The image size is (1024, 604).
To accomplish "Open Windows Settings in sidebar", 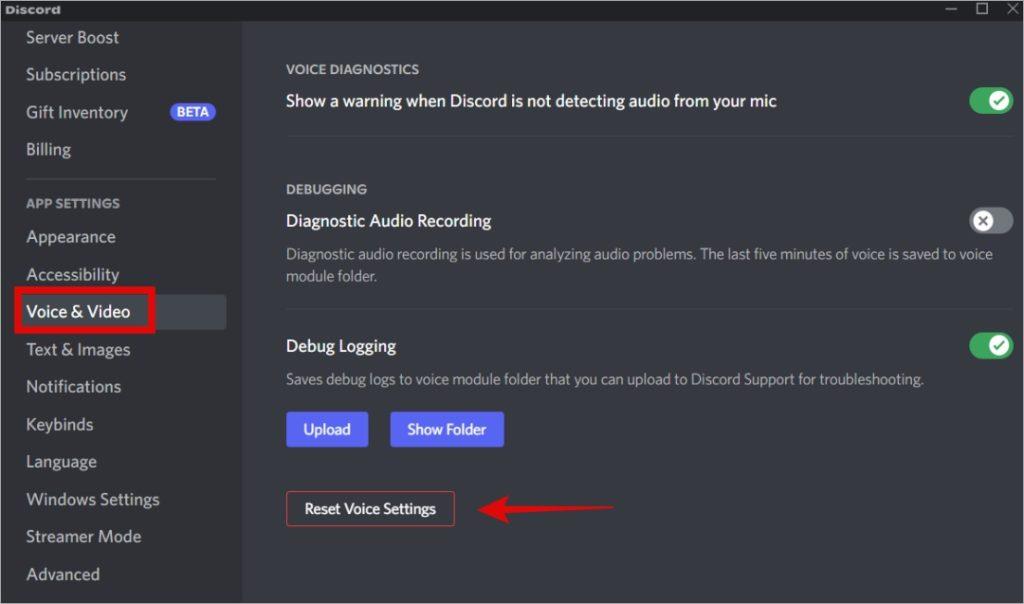I will 93,500.
